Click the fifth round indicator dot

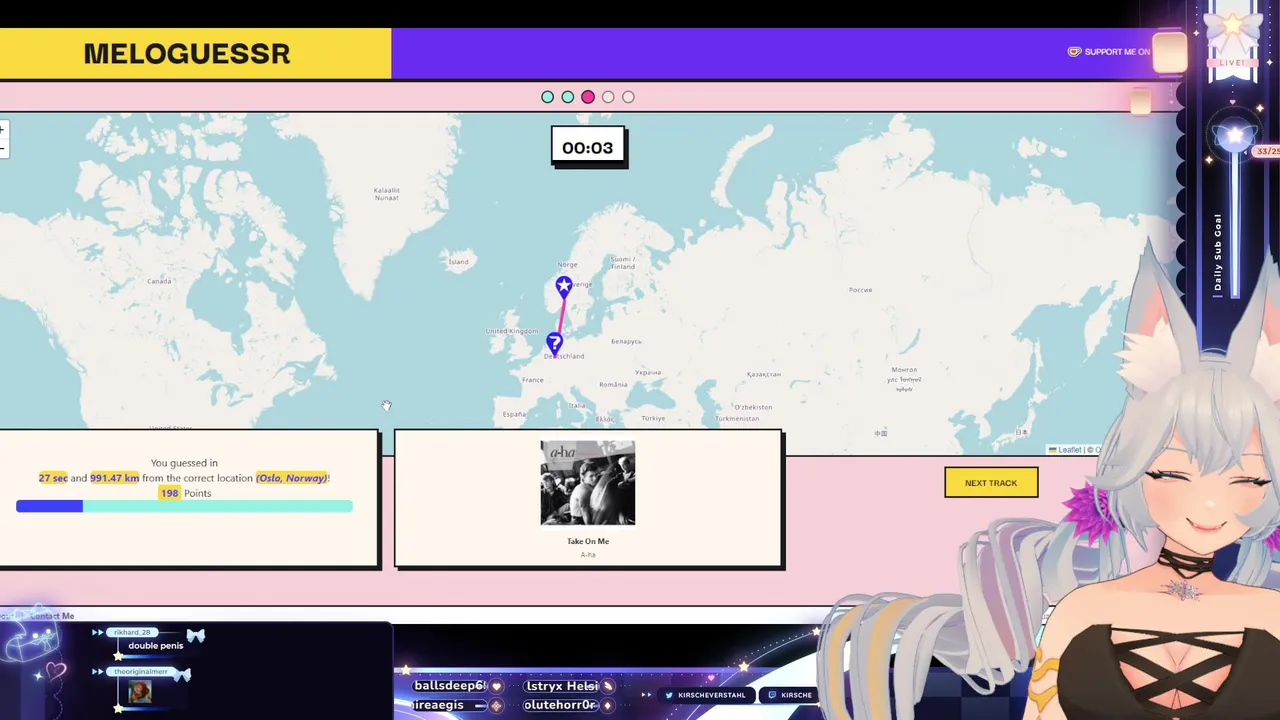628,97
